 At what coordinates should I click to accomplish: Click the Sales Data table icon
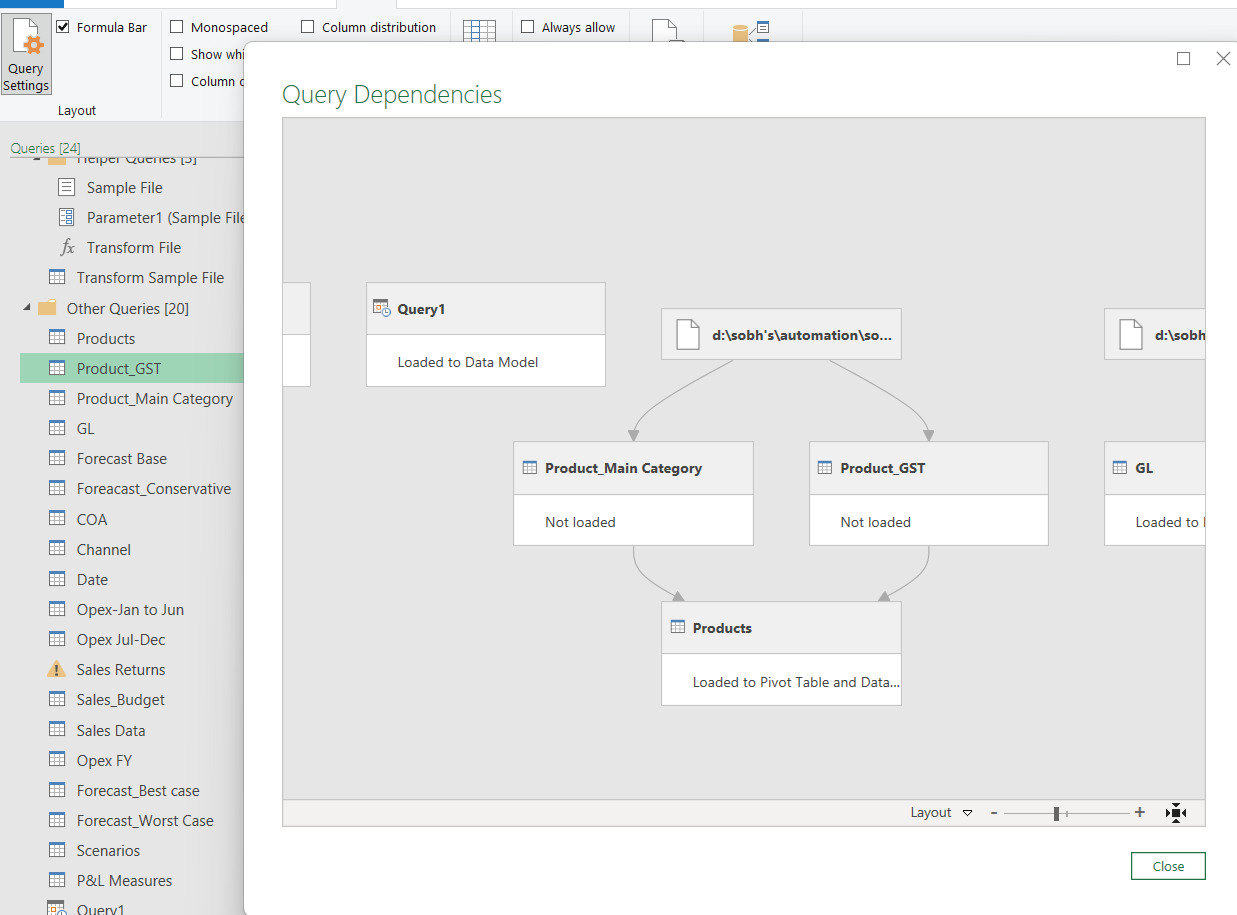click(x=57, y=730)
